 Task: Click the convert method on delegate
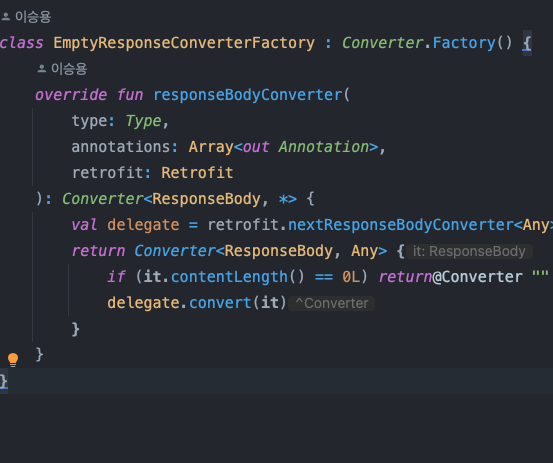220,303
